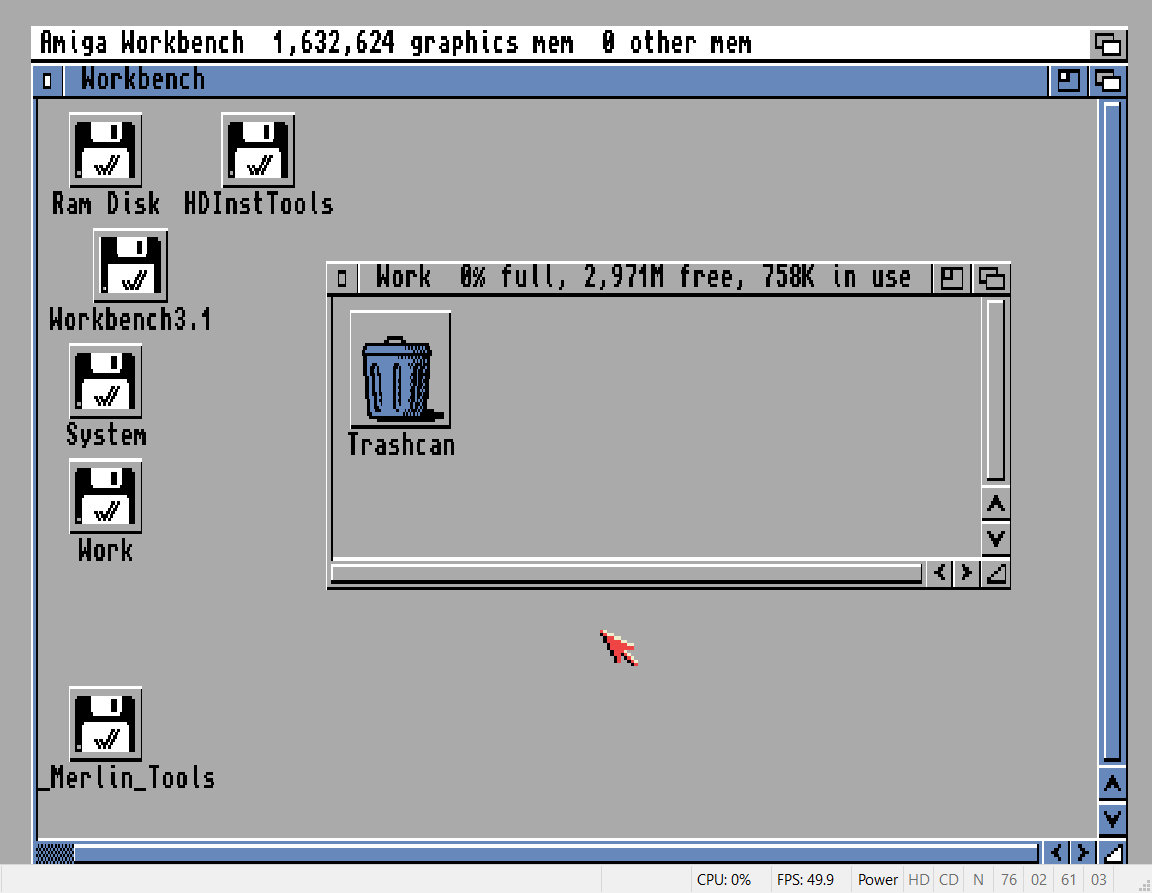Click the Workbench window resize gadget
This screenshot has width=1152, height=893.
tap(1112, 853)
